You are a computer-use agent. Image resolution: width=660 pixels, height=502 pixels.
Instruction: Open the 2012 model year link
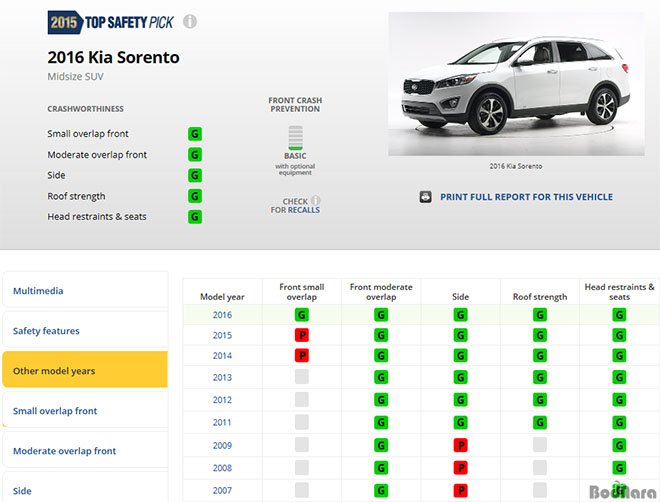coord(222,400)
